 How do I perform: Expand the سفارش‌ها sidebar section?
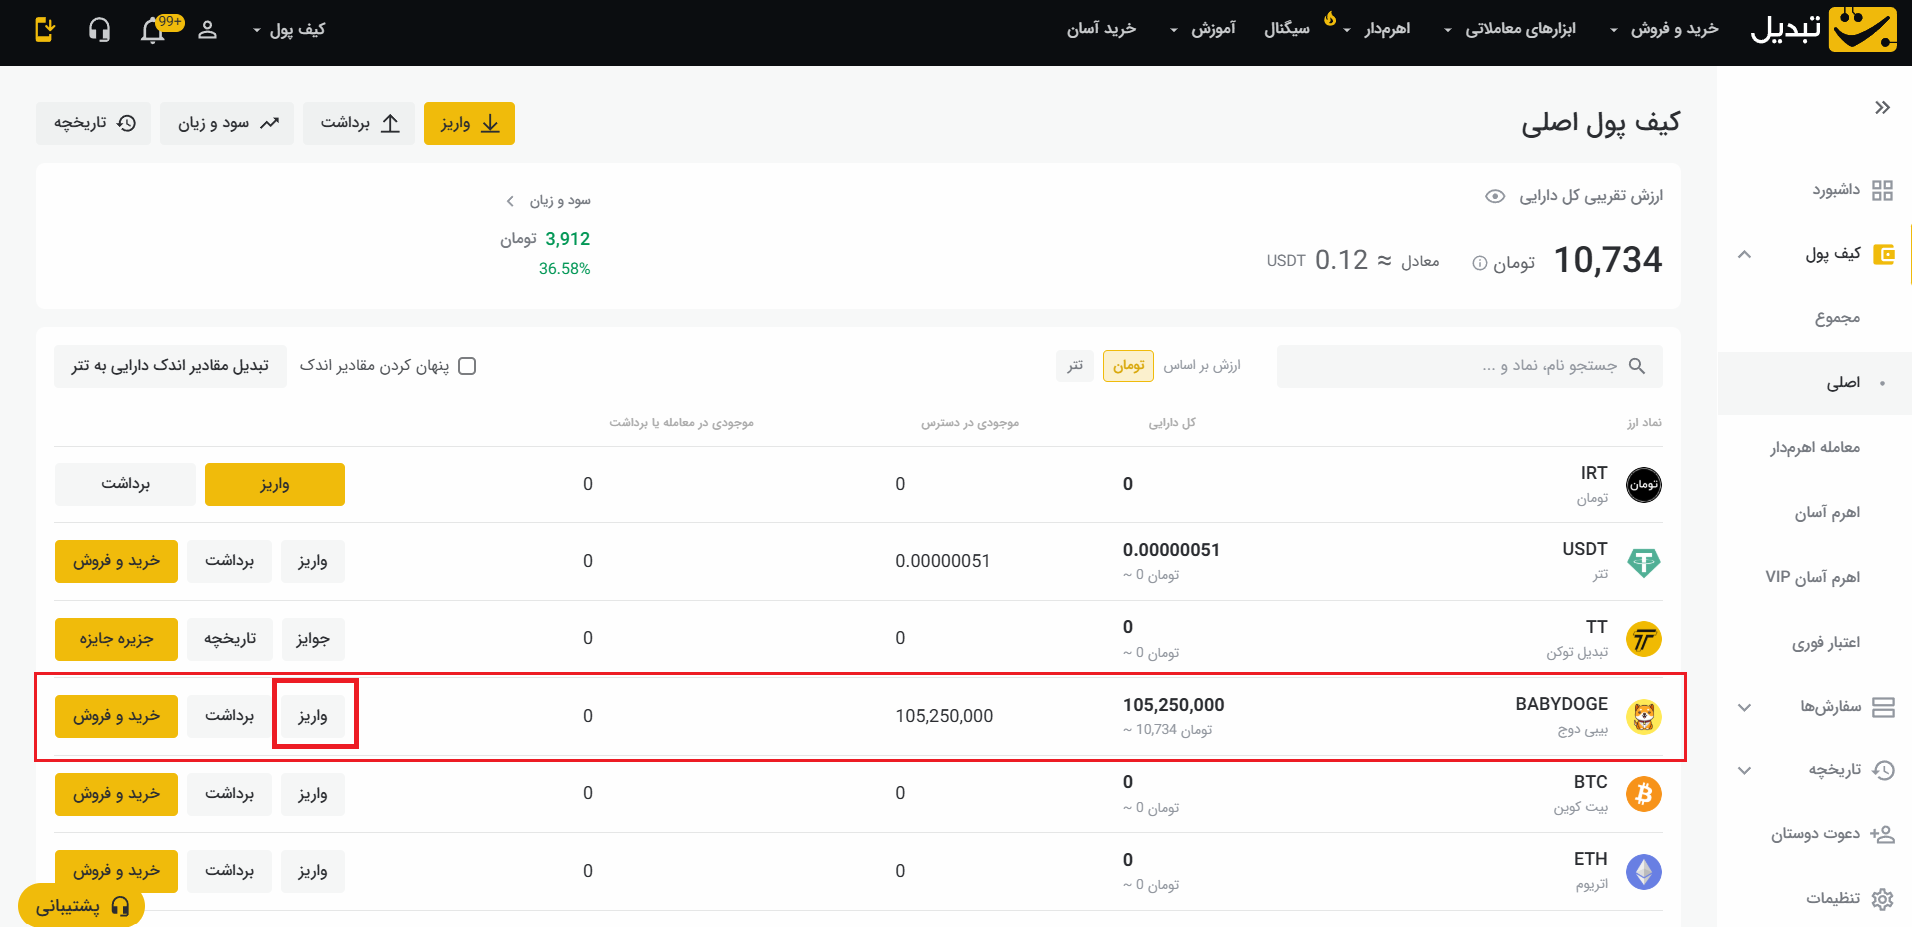coord(1830,707)
